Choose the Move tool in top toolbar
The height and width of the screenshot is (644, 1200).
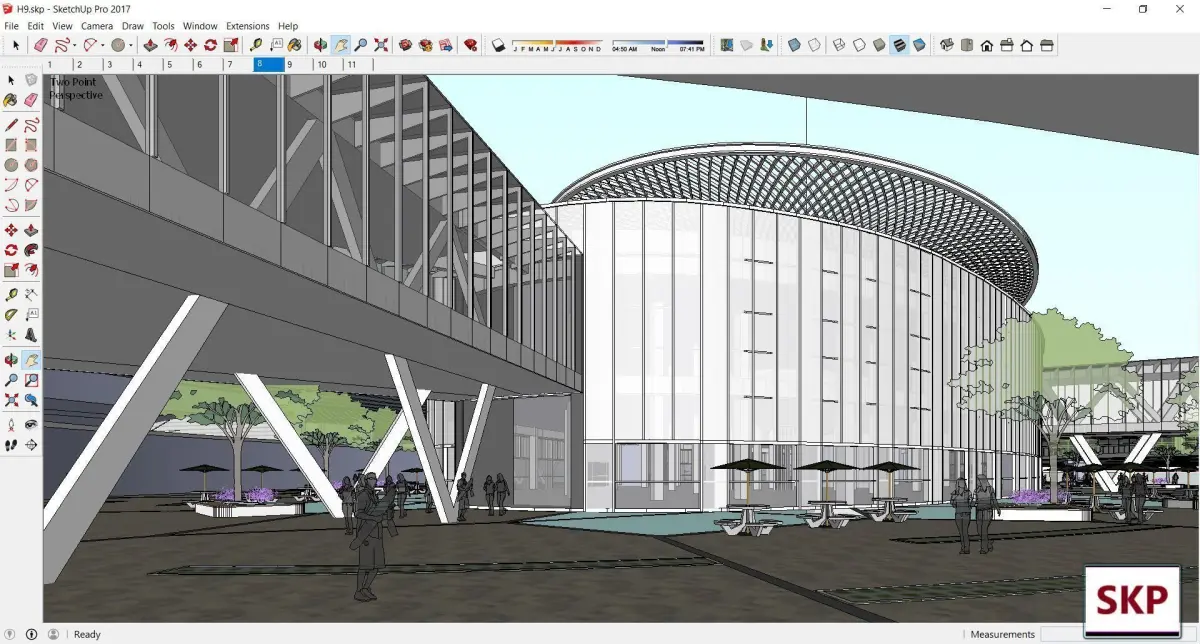coord(190,45)
